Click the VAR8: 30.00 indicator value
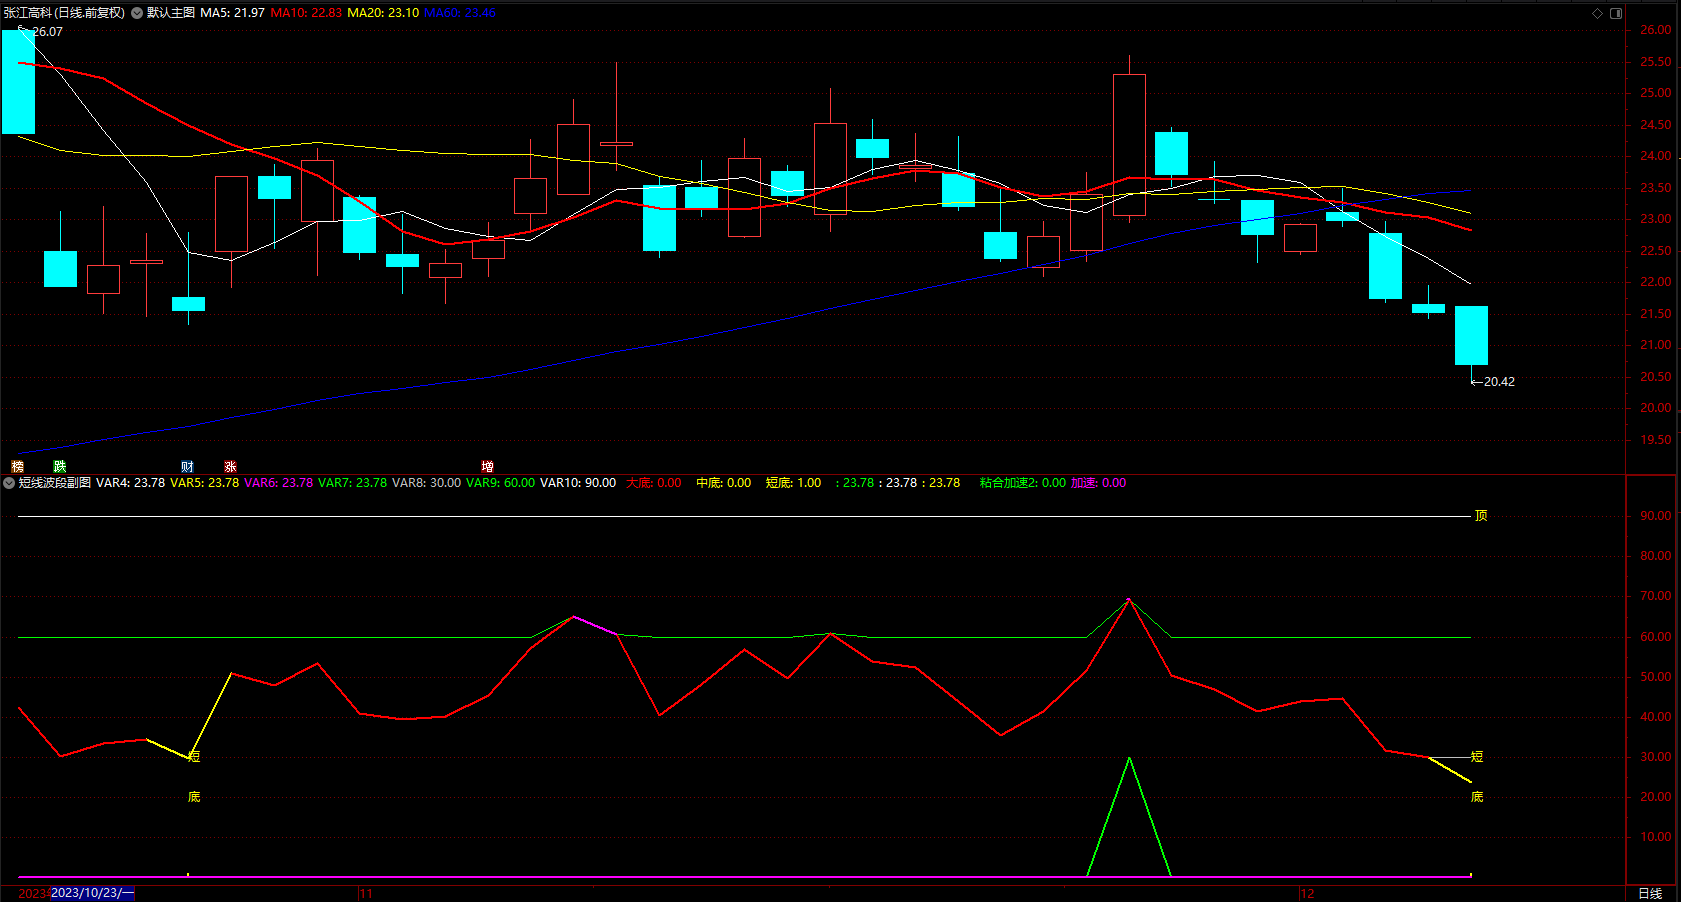This screenshot has width=1681, height=902. click(x=427, y=483)
